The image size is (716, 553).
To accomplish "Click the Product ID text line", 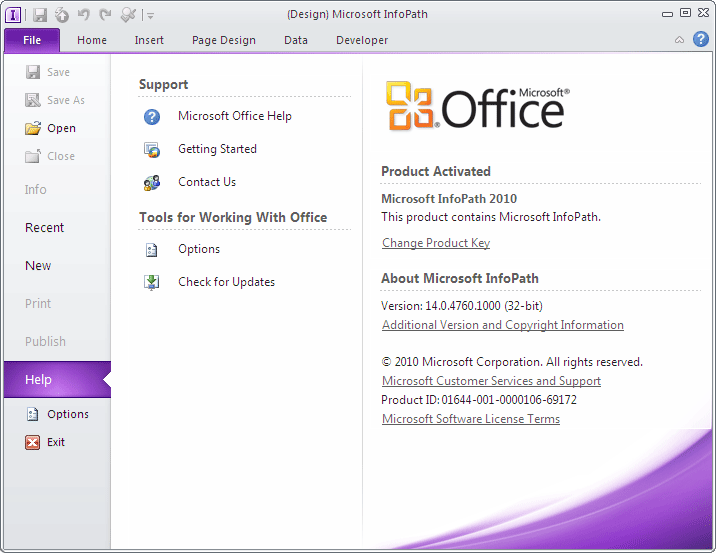I will (479, 400).
